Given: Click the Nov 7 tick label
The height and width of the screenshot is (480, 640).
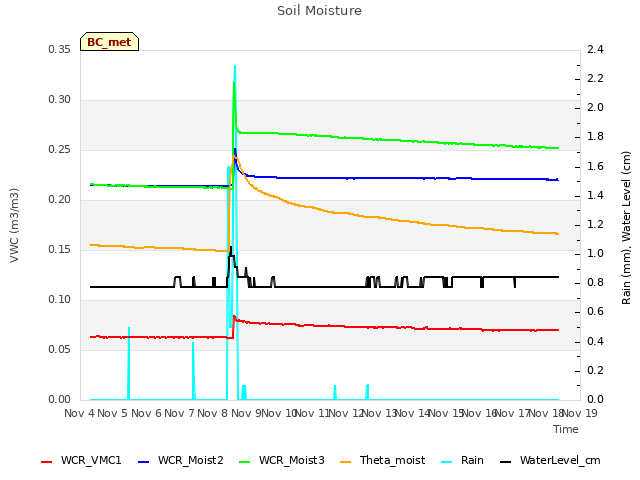Looking at the screenshot, I should 179,413.
